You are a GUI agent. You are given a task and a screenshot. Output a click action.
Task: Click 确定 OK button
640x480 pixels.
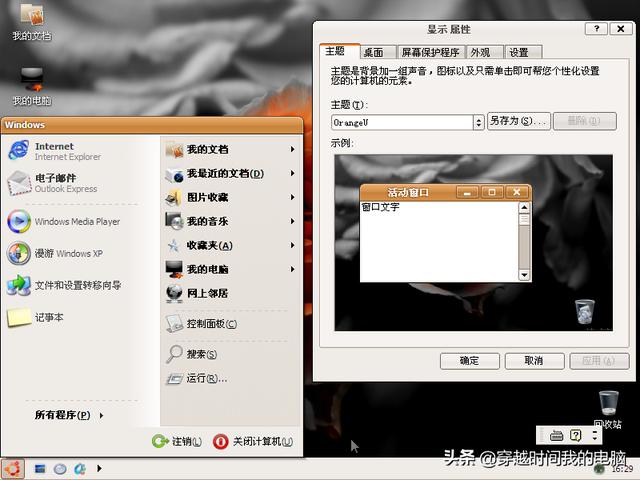469,361
